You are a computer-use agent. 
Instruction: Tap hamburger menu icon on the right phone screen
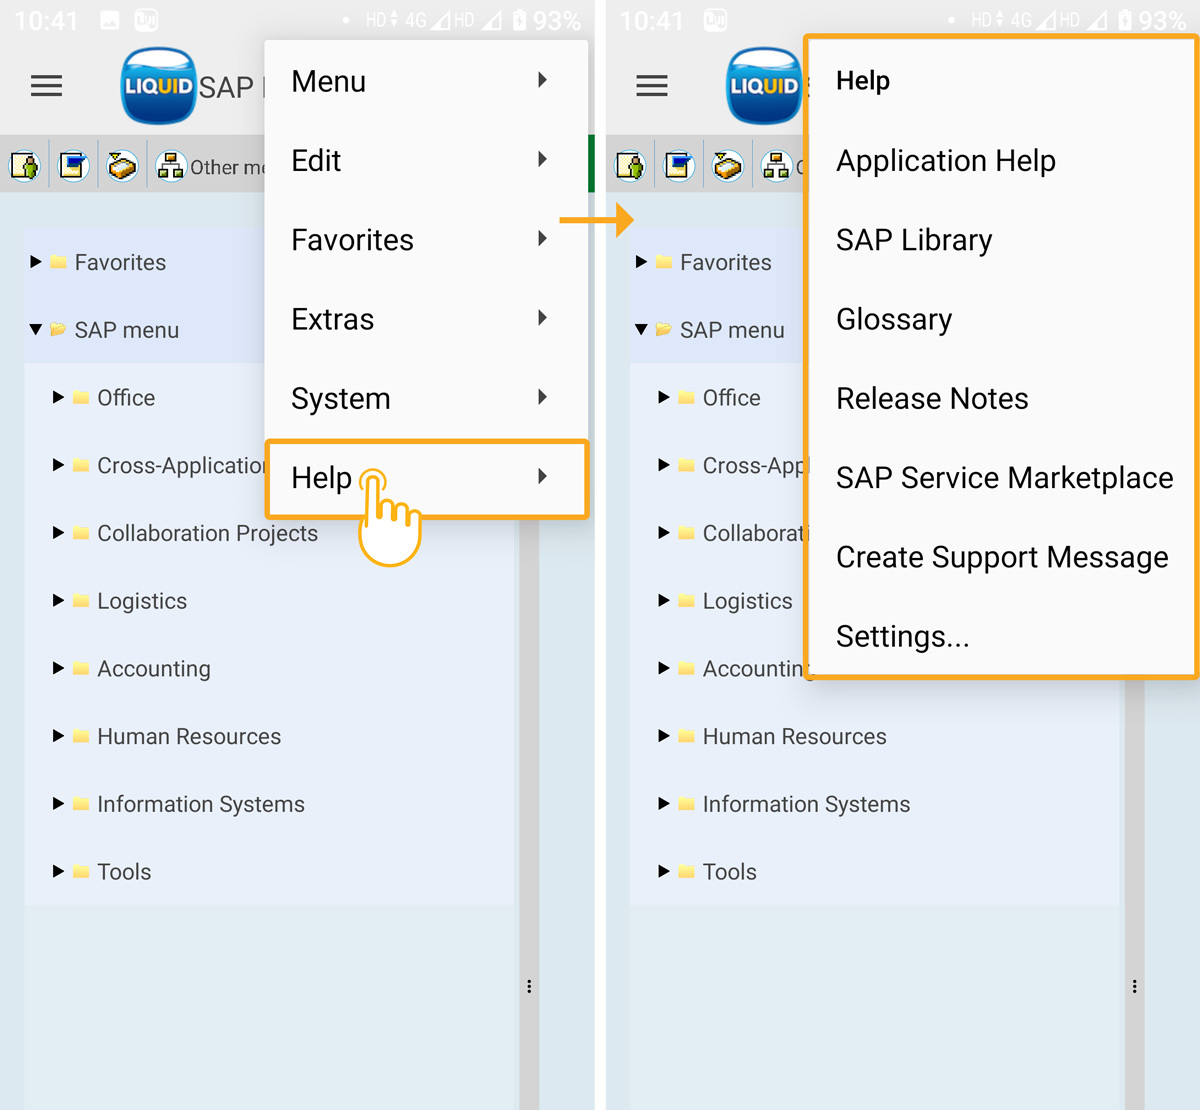click(652, 86)
